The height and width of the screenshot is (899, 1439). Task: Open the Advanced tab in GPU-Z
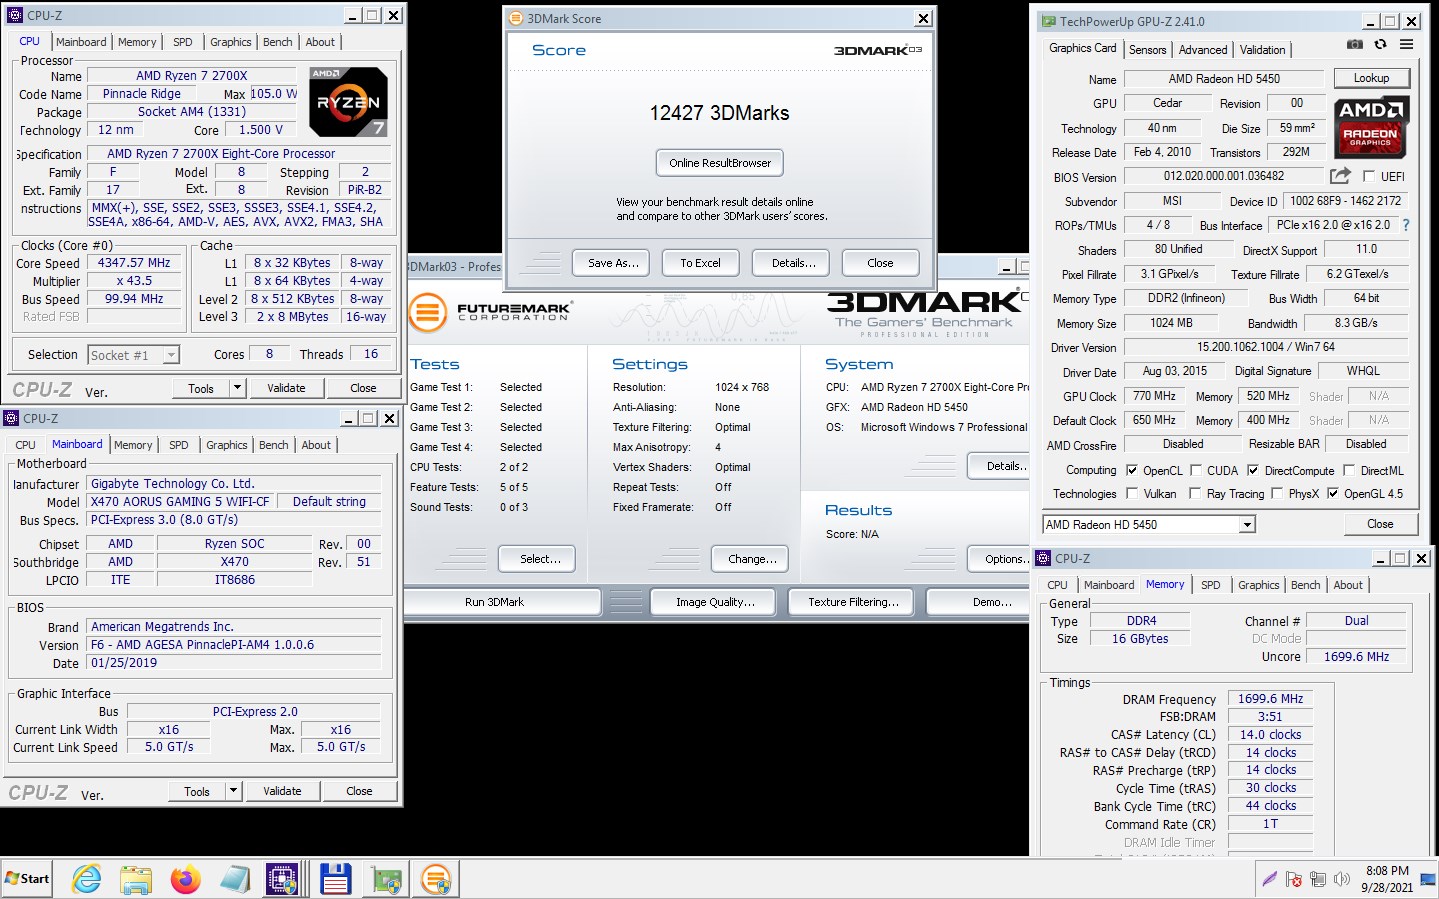(x=1203, y=50)
